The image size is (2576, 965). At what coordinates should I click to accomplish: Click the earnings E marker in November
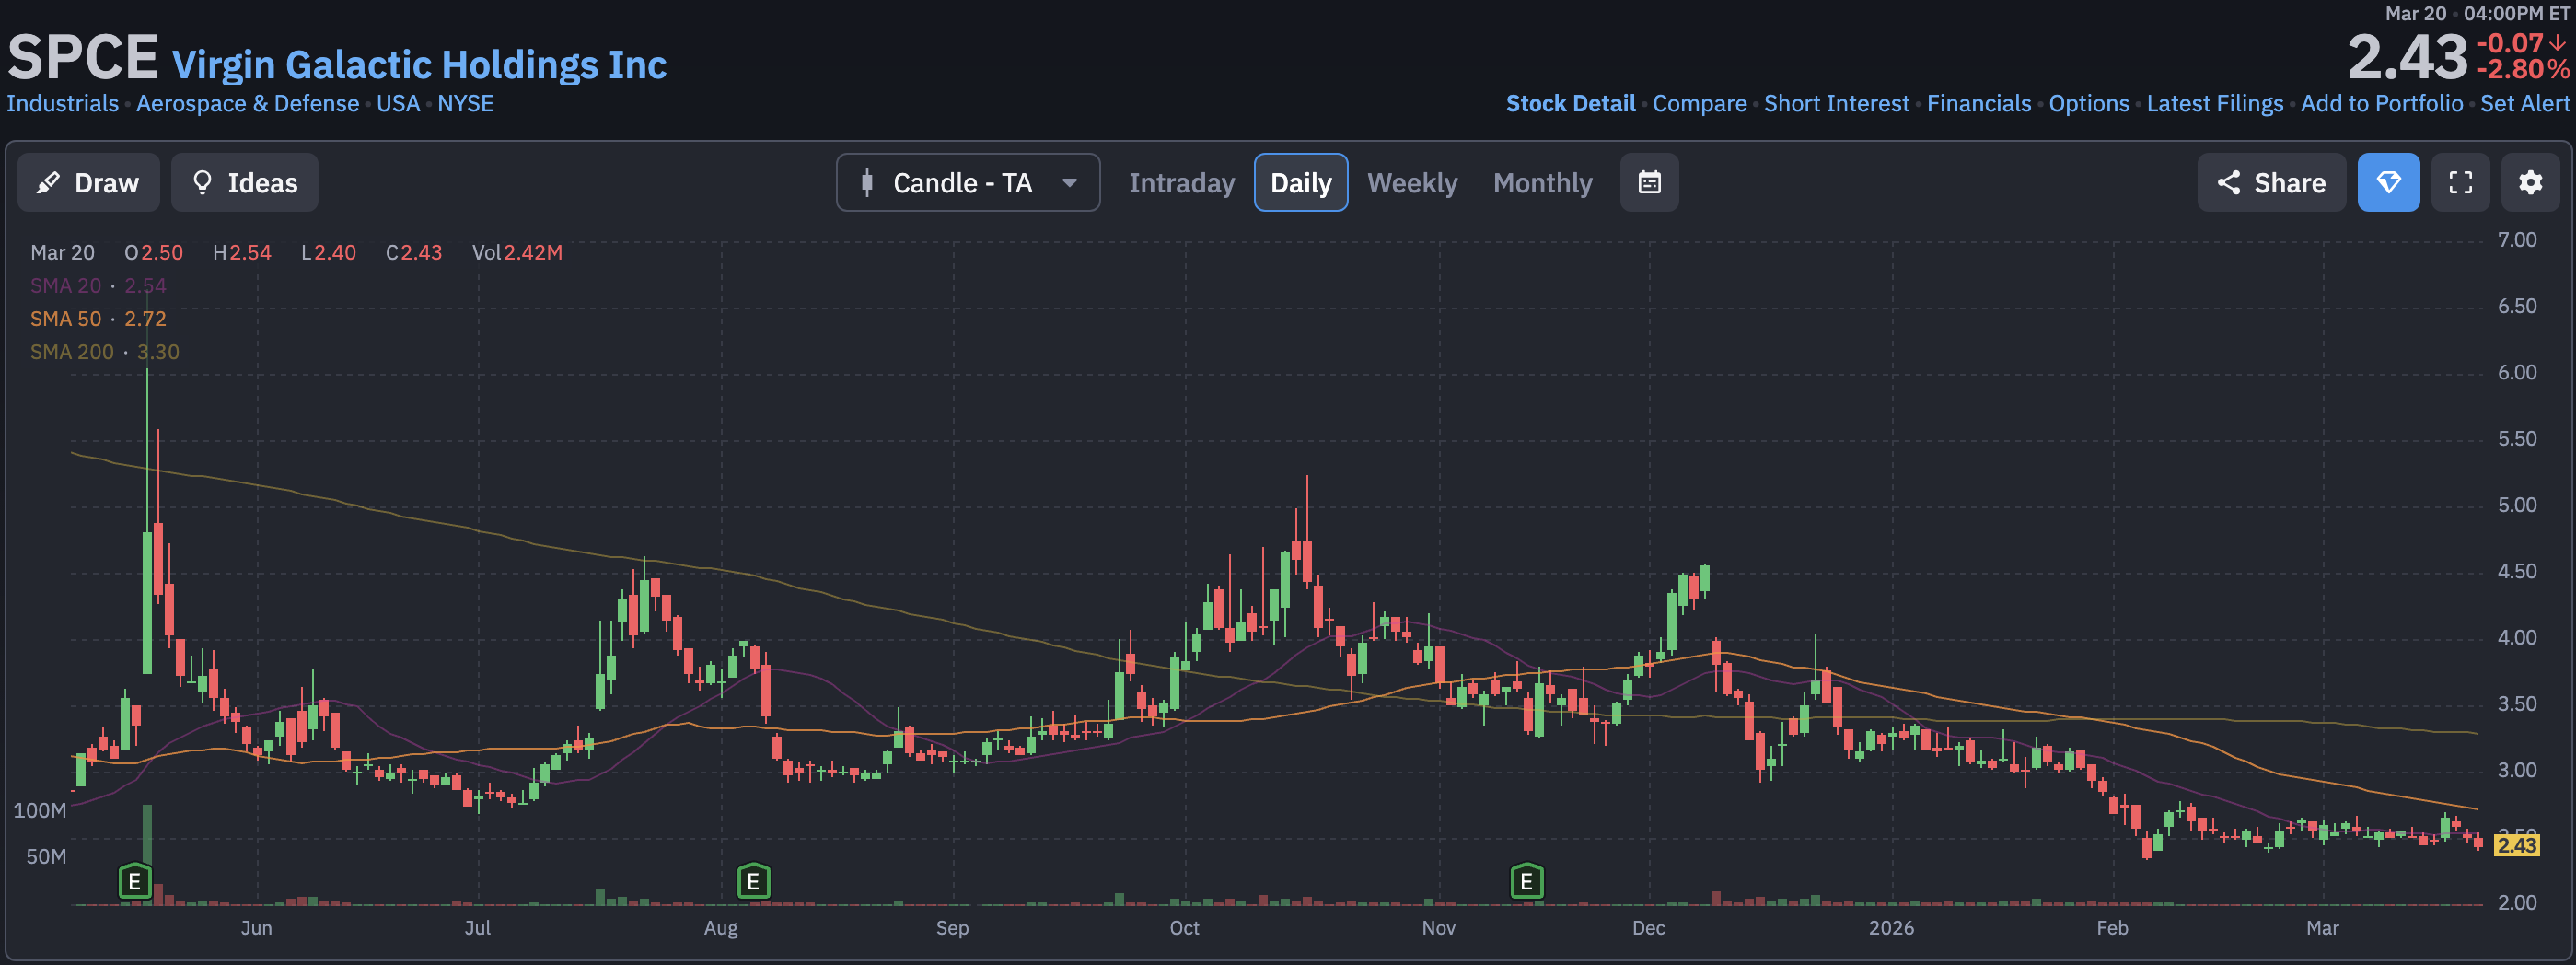(x=1526, y=882)
